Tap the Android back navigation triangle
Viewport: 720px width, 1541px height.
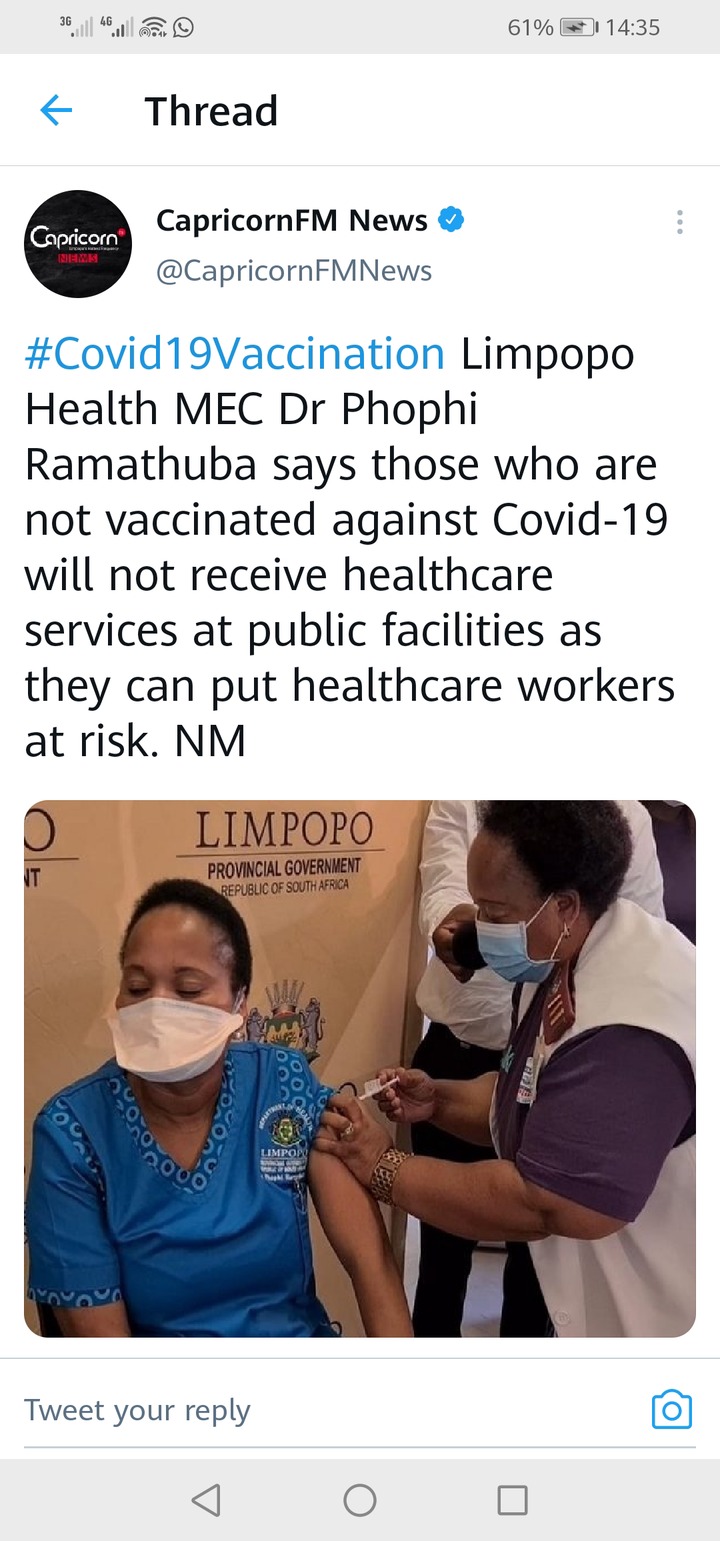206,1499
